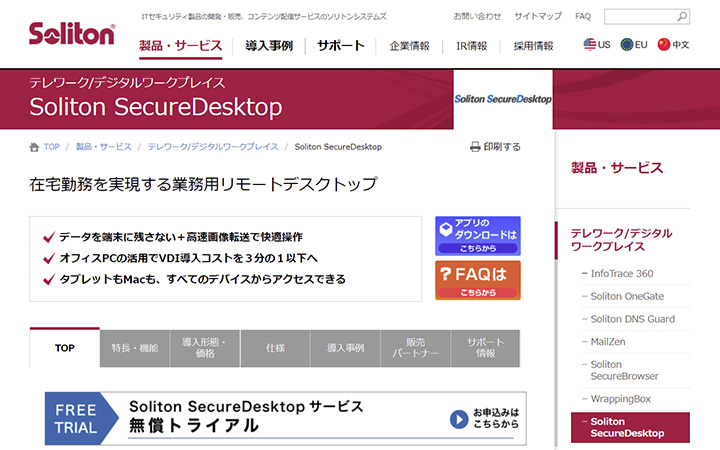Click the orange FAQ button
Image resolution: width=720 pixels, height=450 pixels.
[x=478, y=280]
